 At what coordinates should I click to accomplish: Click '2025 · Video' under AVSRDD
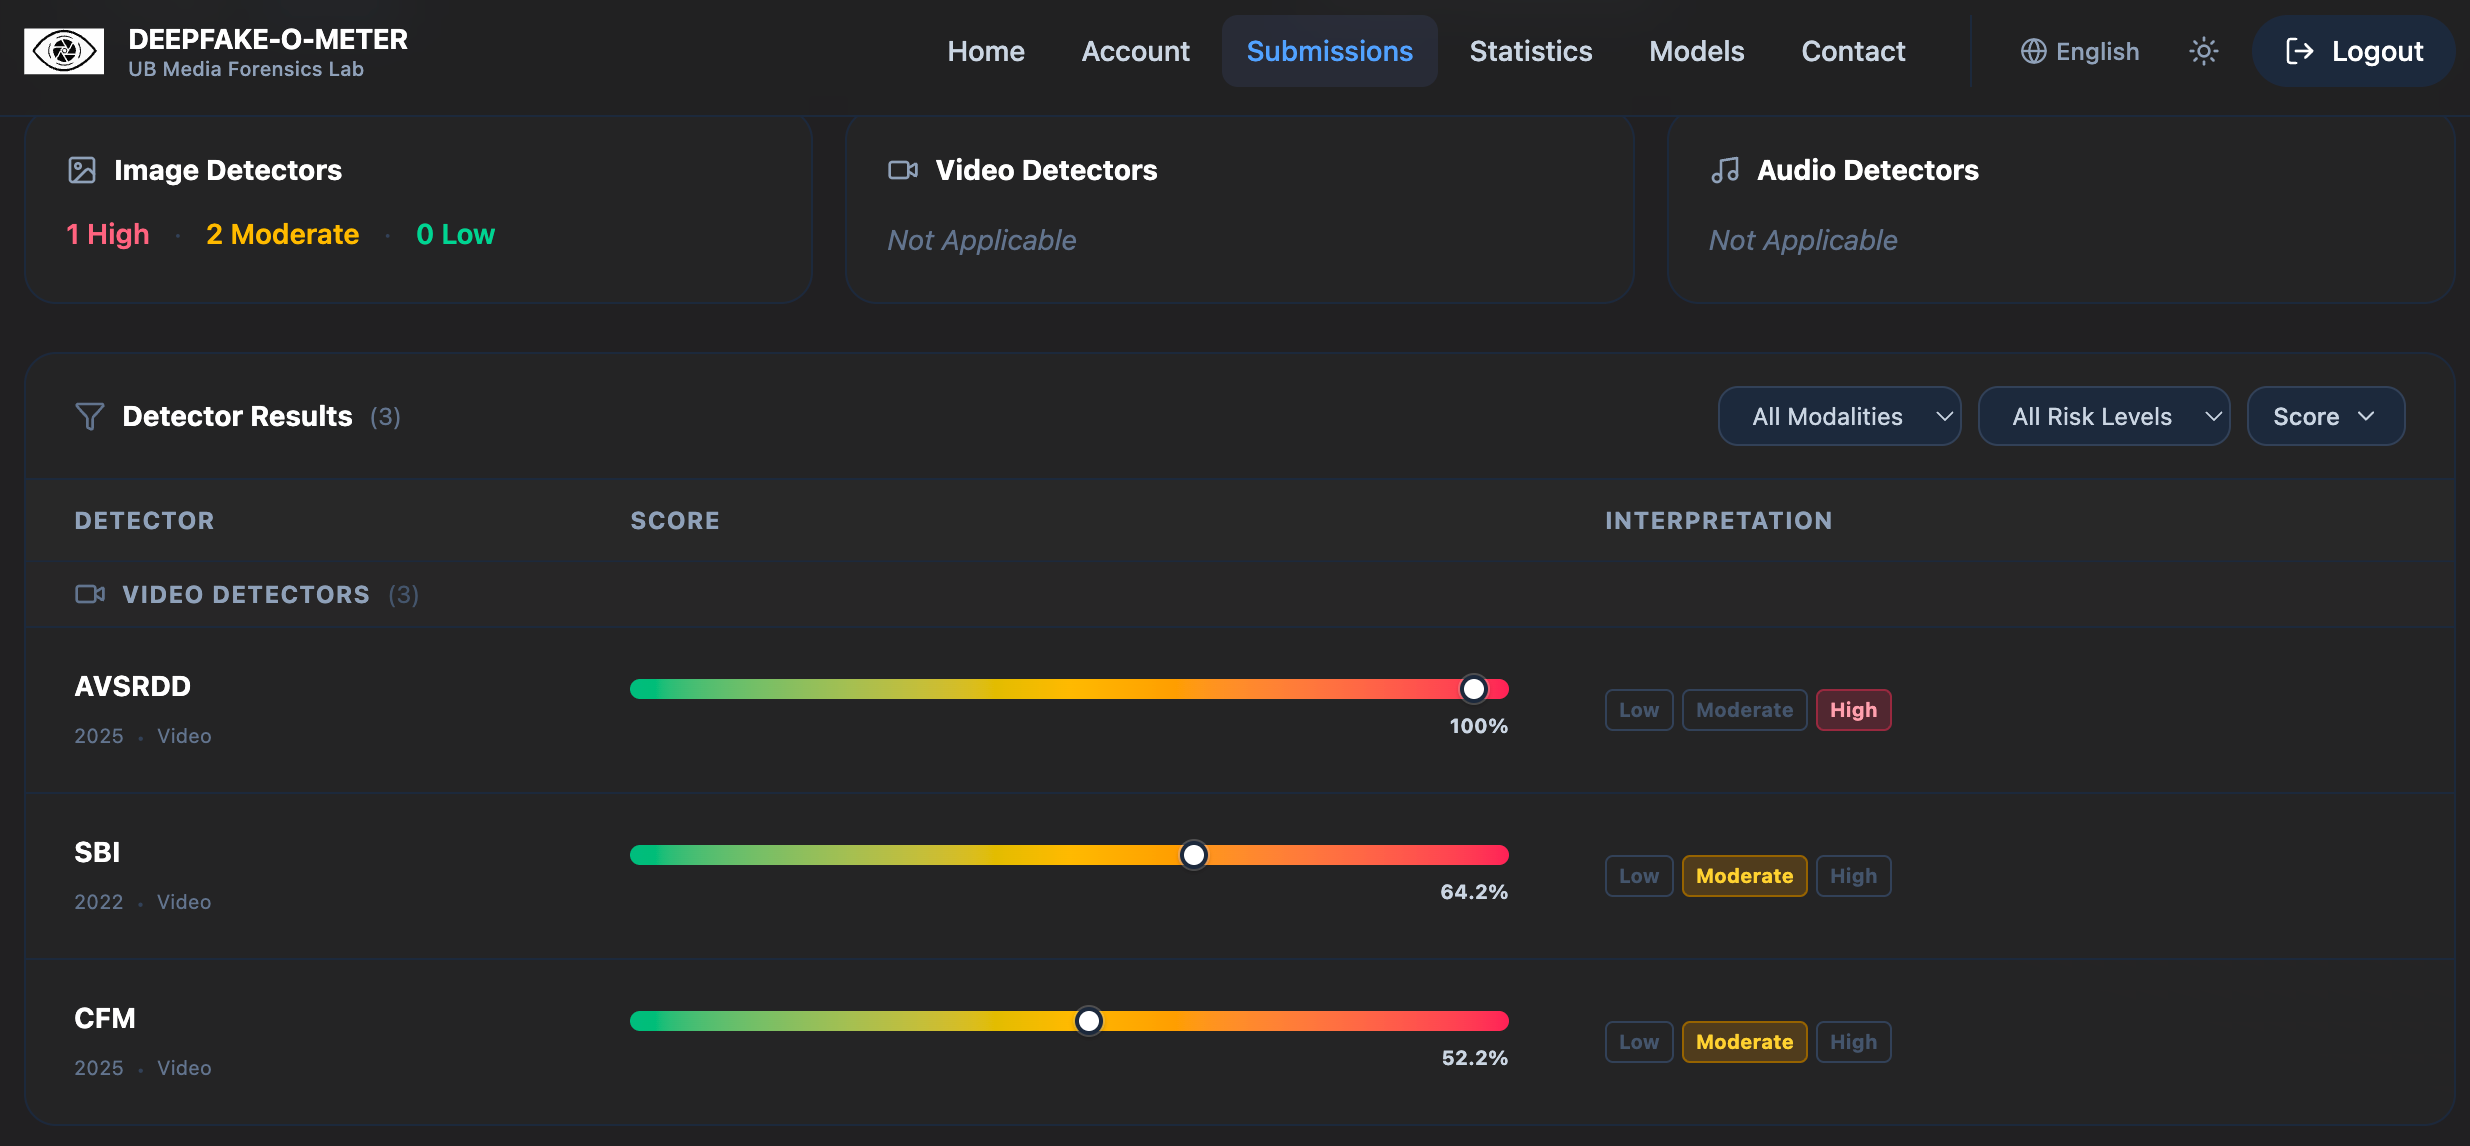pos(143,736)
